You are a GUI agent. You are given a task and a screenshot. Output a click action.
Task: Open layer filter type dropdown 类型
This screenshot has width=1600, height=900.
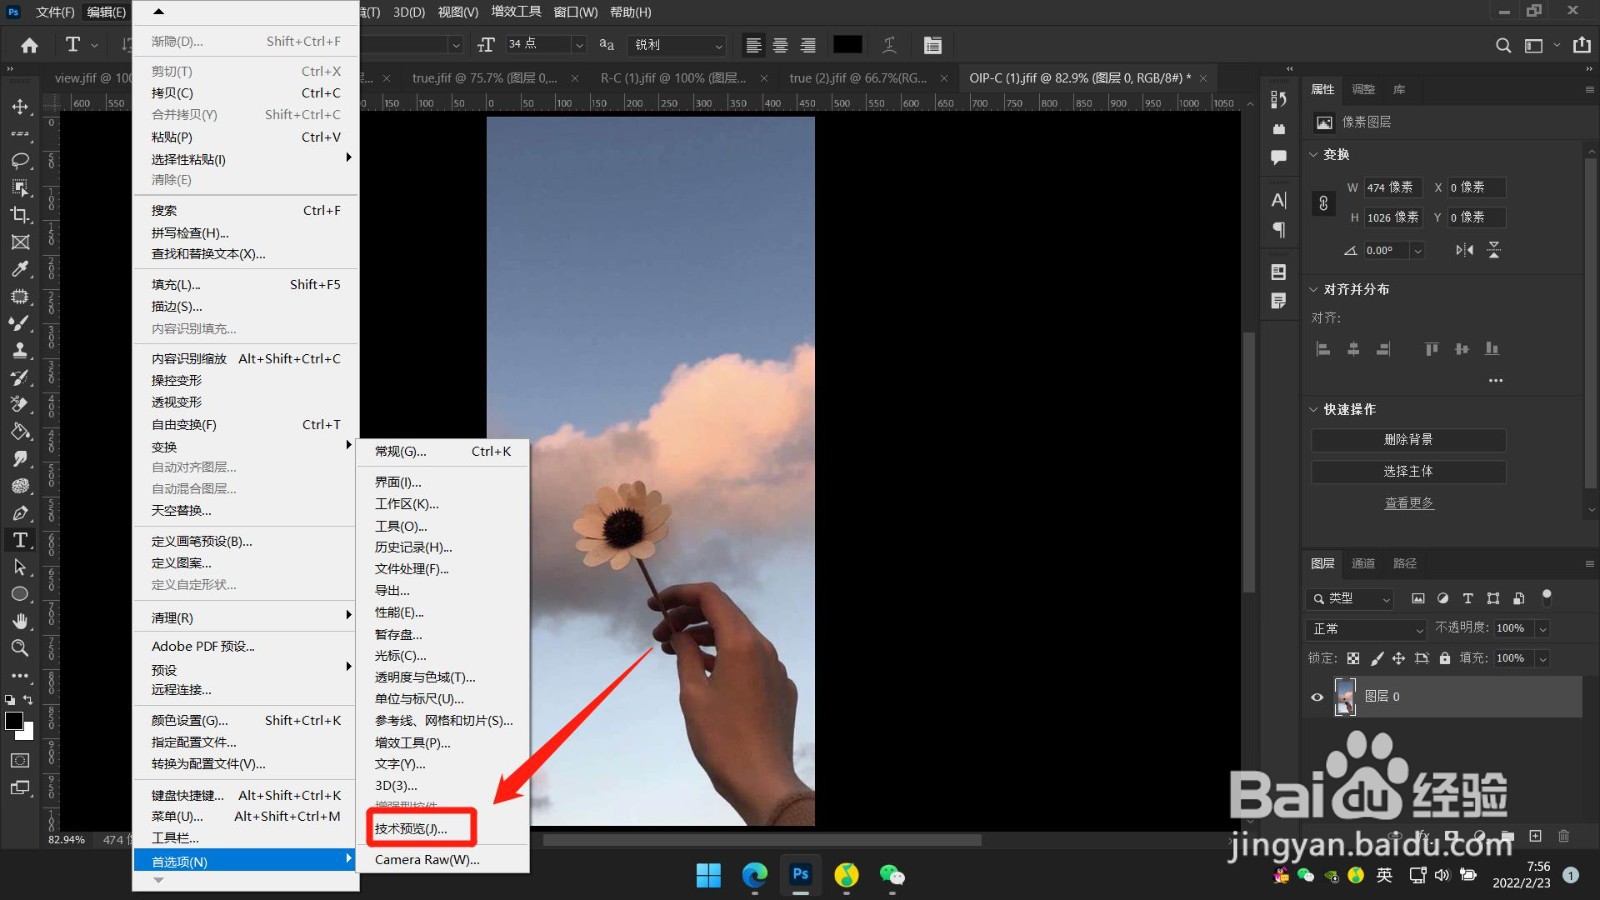tap(1350, 599)
